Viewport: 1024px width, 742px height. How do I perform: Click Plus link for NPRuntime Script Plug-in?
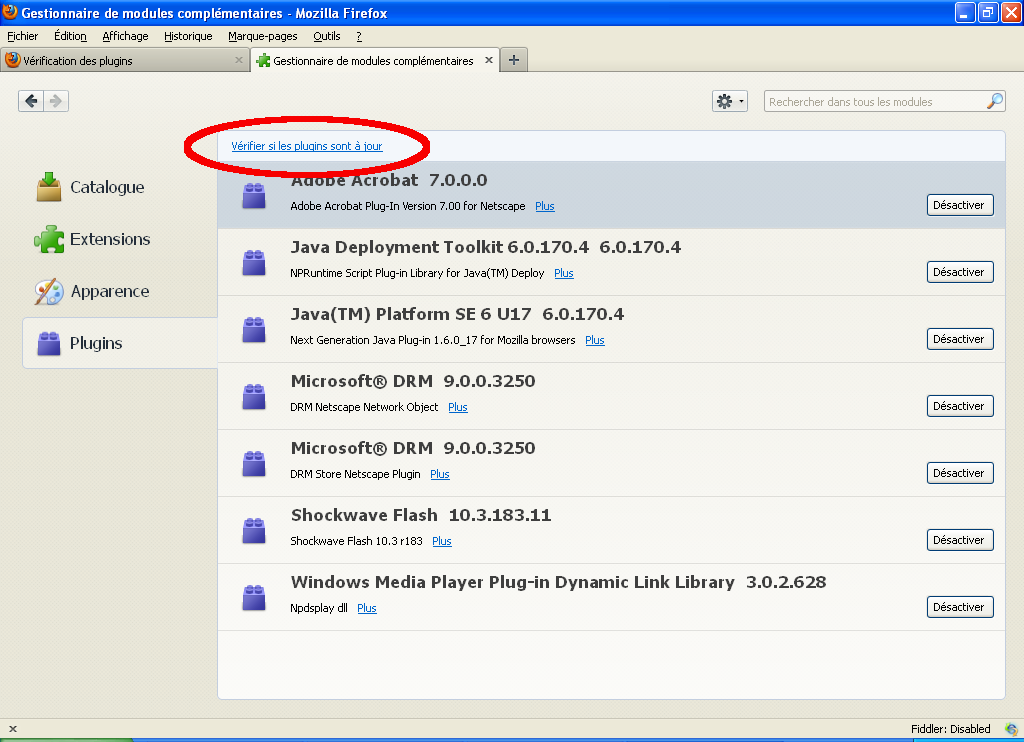point(564,273)
